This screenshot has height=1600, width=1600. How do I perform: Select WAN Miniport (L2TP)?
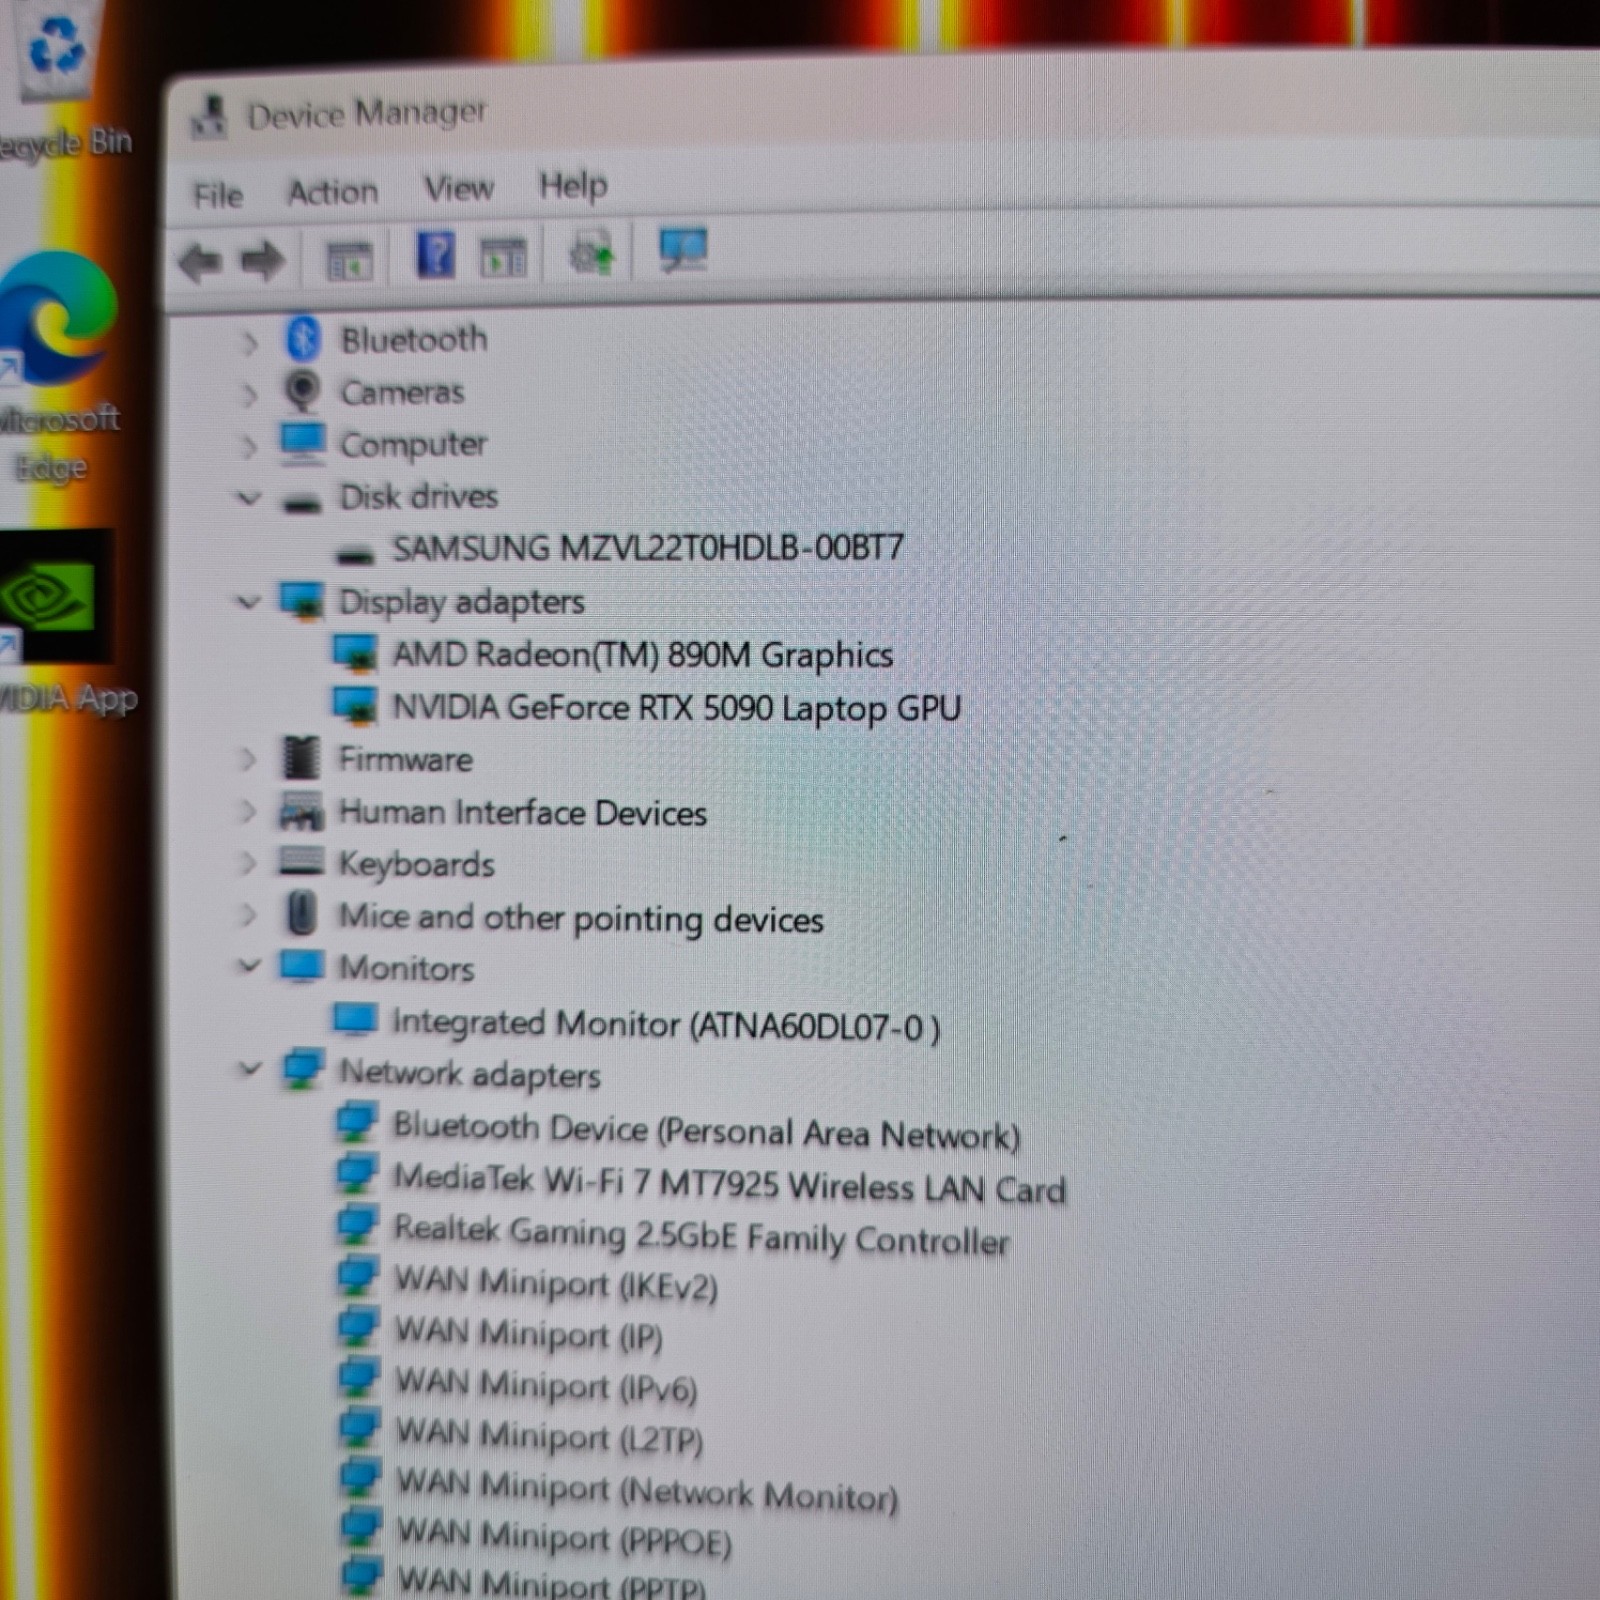click(x=550, y=1436)
